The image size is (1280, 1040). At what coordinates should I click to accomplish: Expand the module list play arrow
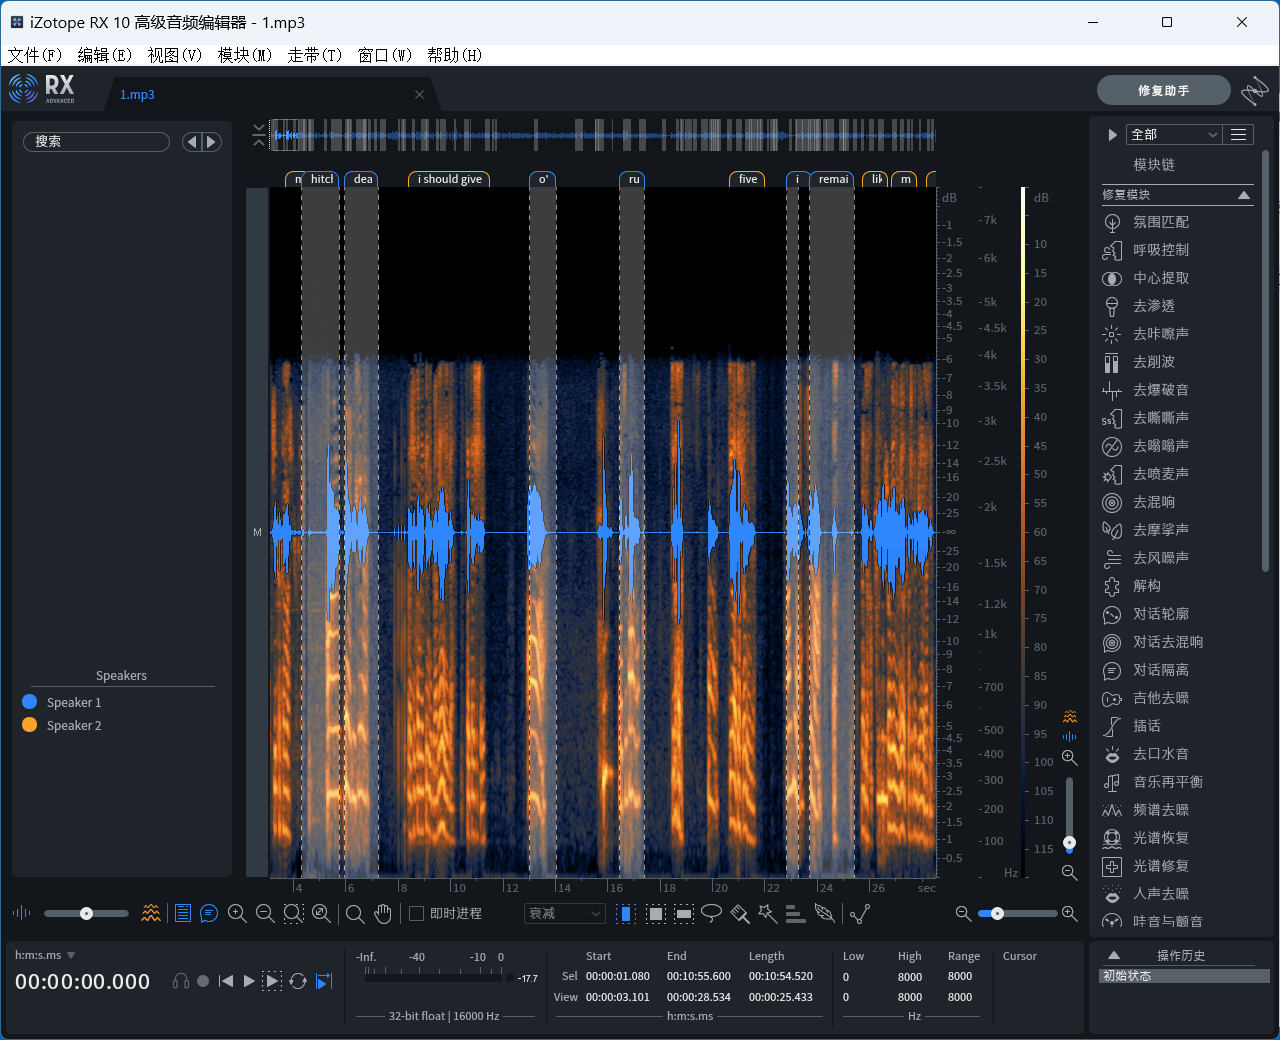pyautogui.click(x=1112, y=135)
